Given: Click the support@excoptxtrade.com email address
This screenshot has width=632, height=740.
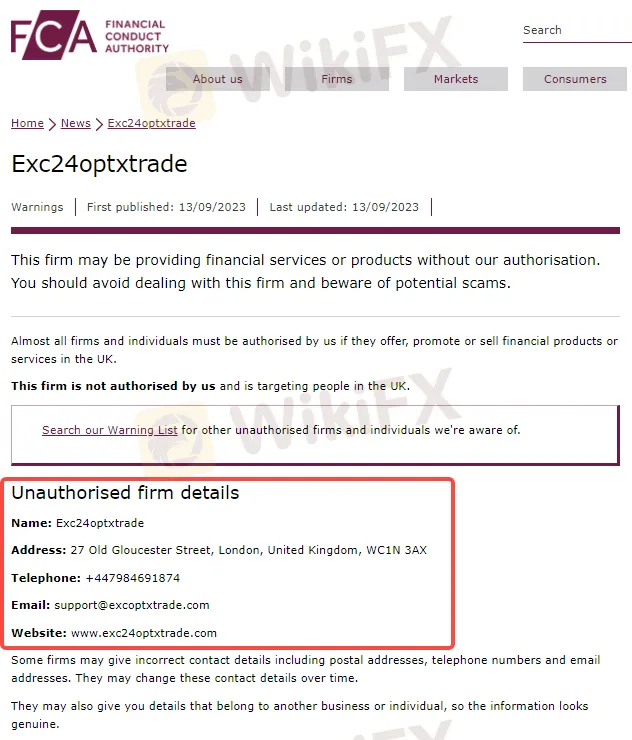Looking at the screenshot, I should (x=132, y=605).
